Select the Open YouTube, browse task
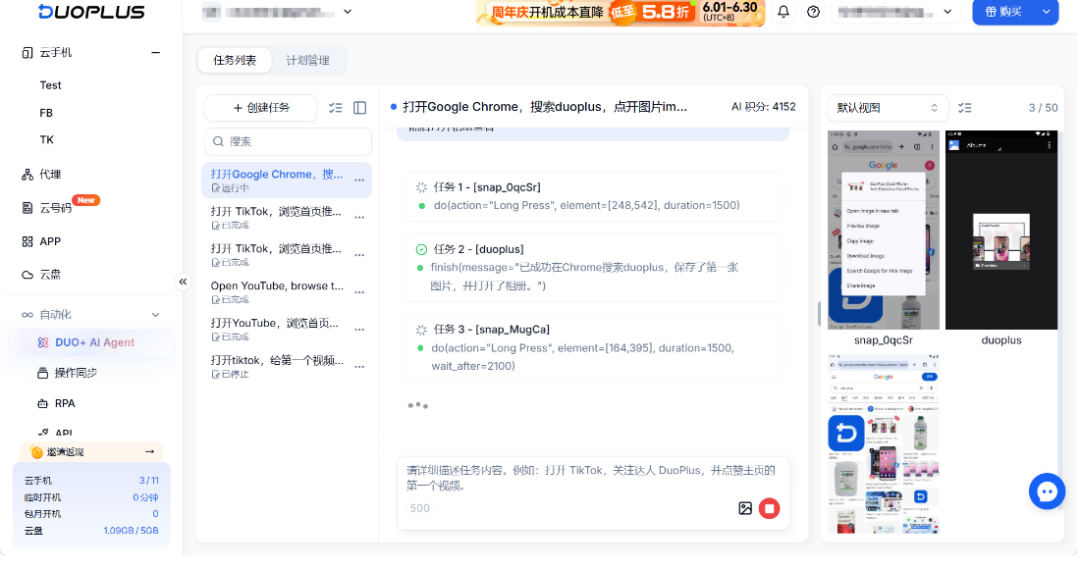The image size is (1080, 569). tap(287, 292)
